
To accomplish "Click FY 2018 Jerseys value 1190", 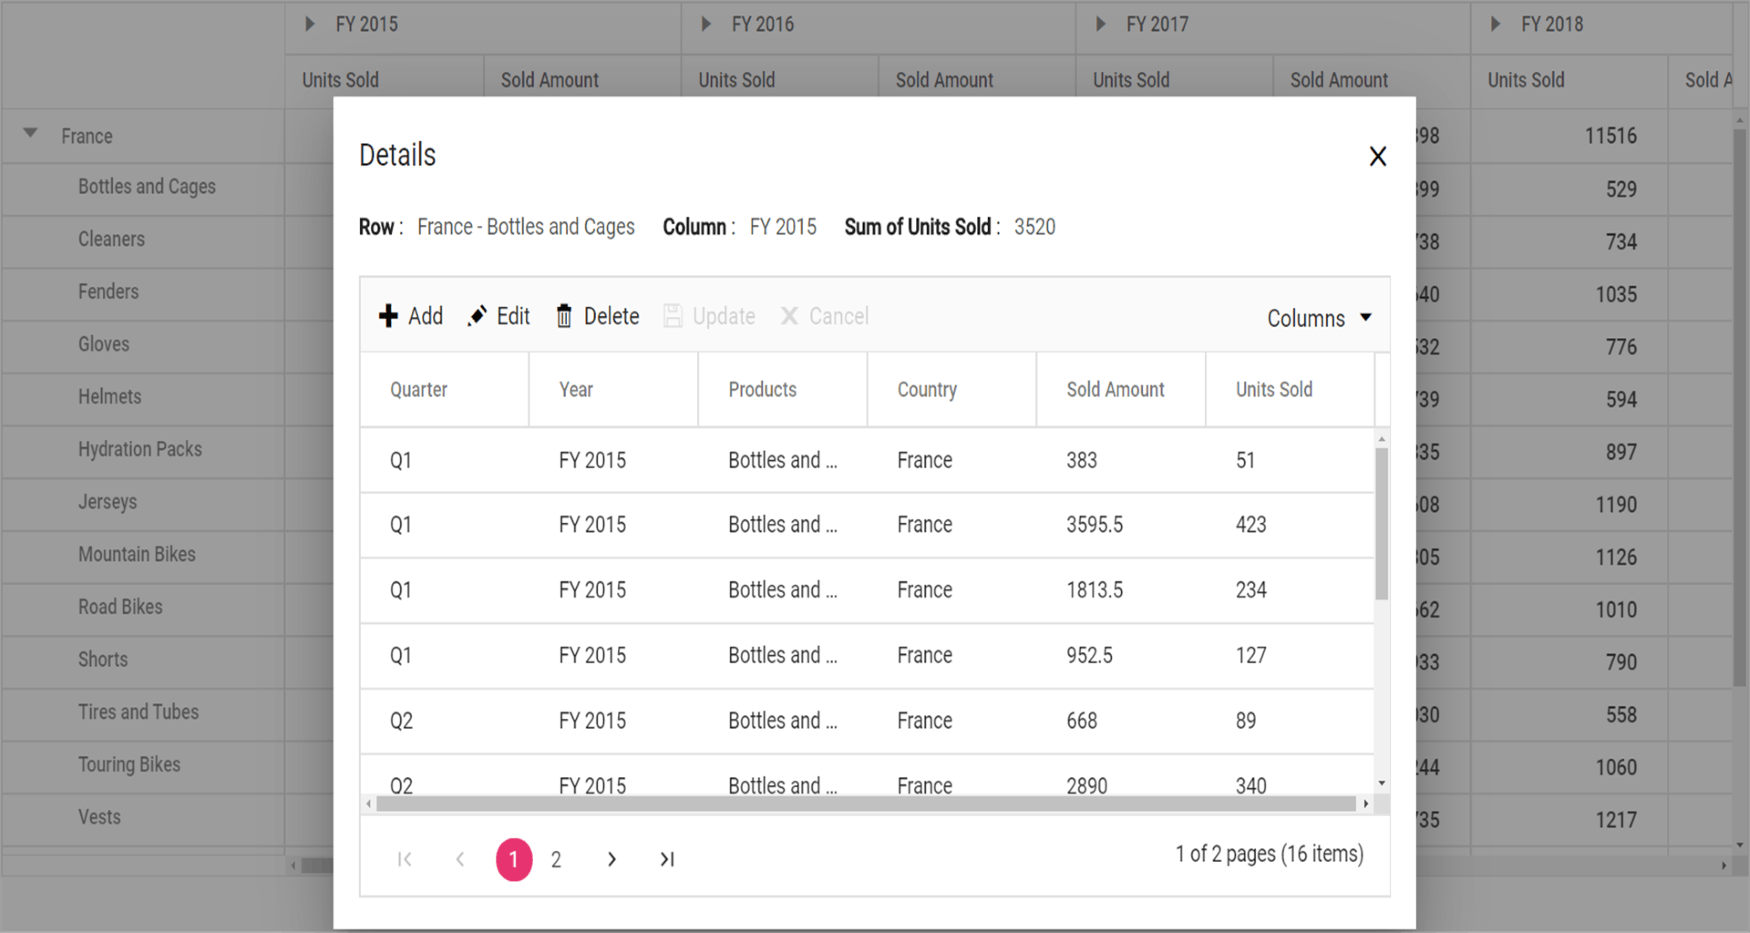I will point(1569,504).
